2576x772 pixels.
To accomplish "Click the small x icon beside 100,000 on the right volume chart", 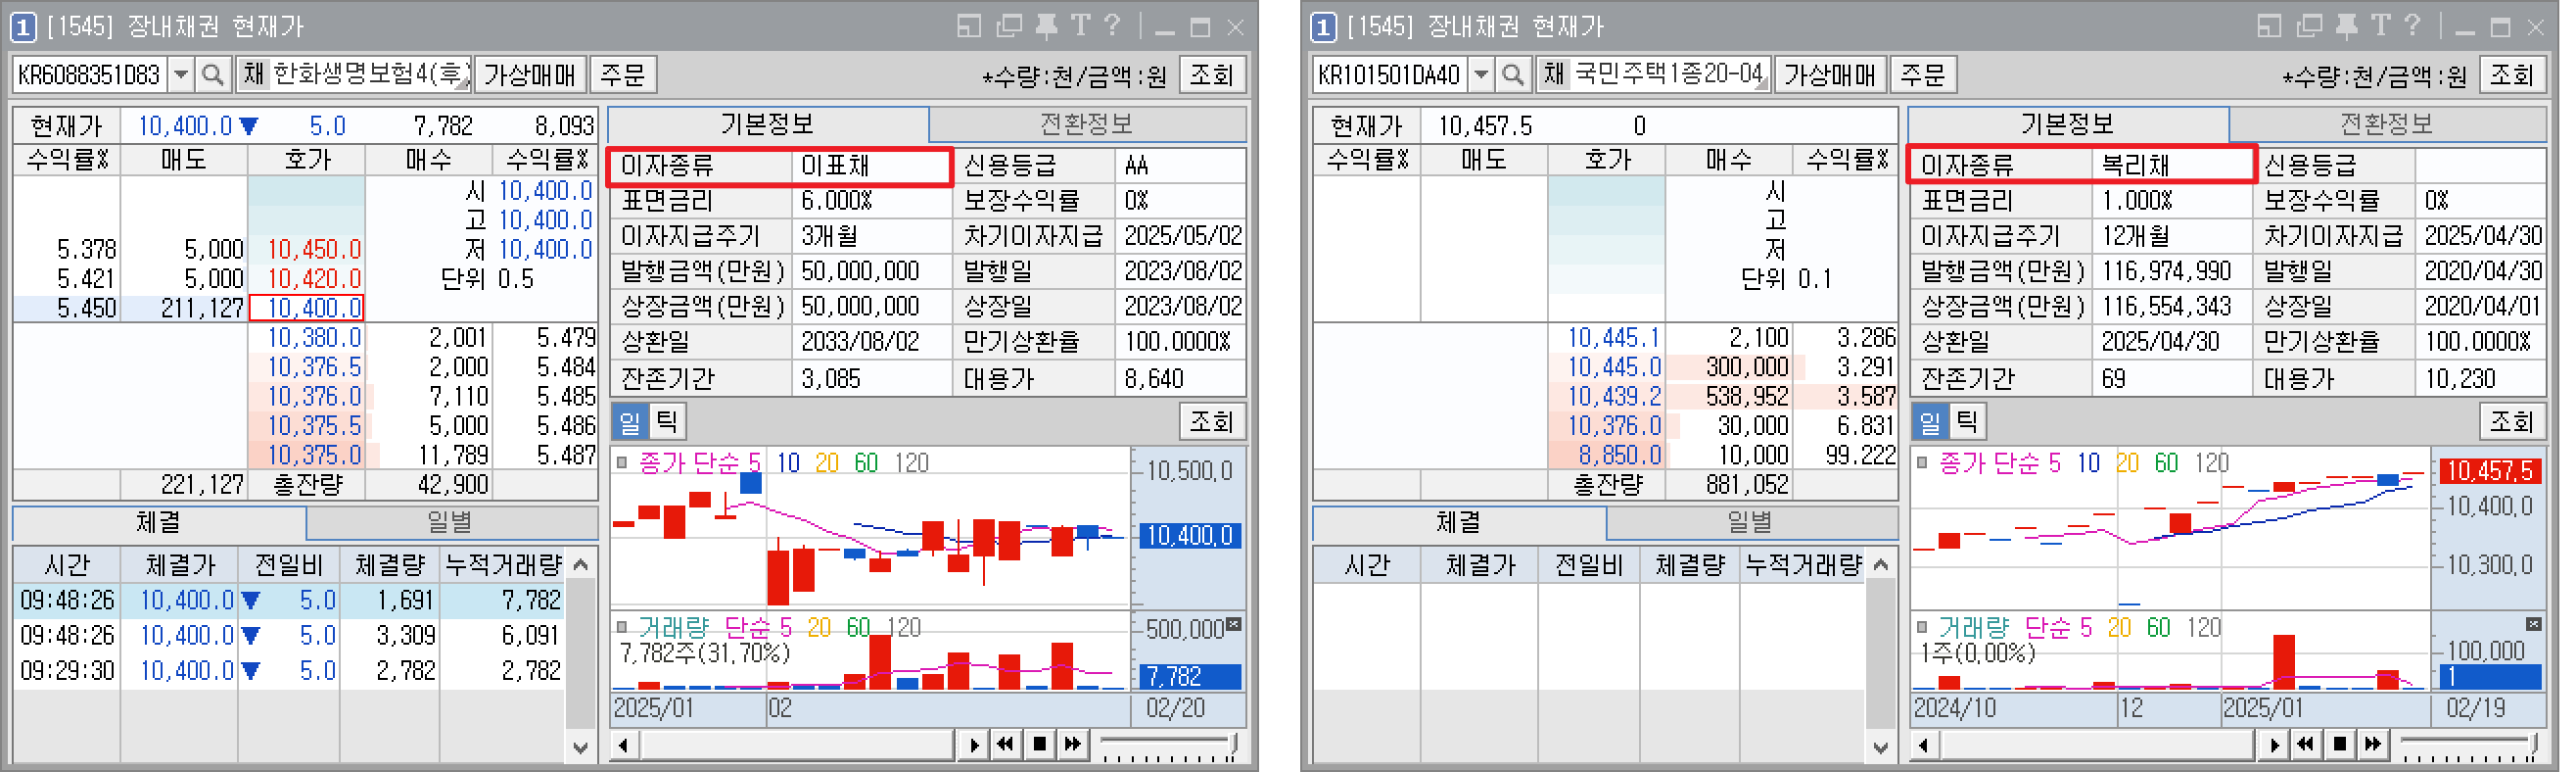I will tap(2534, 624).
